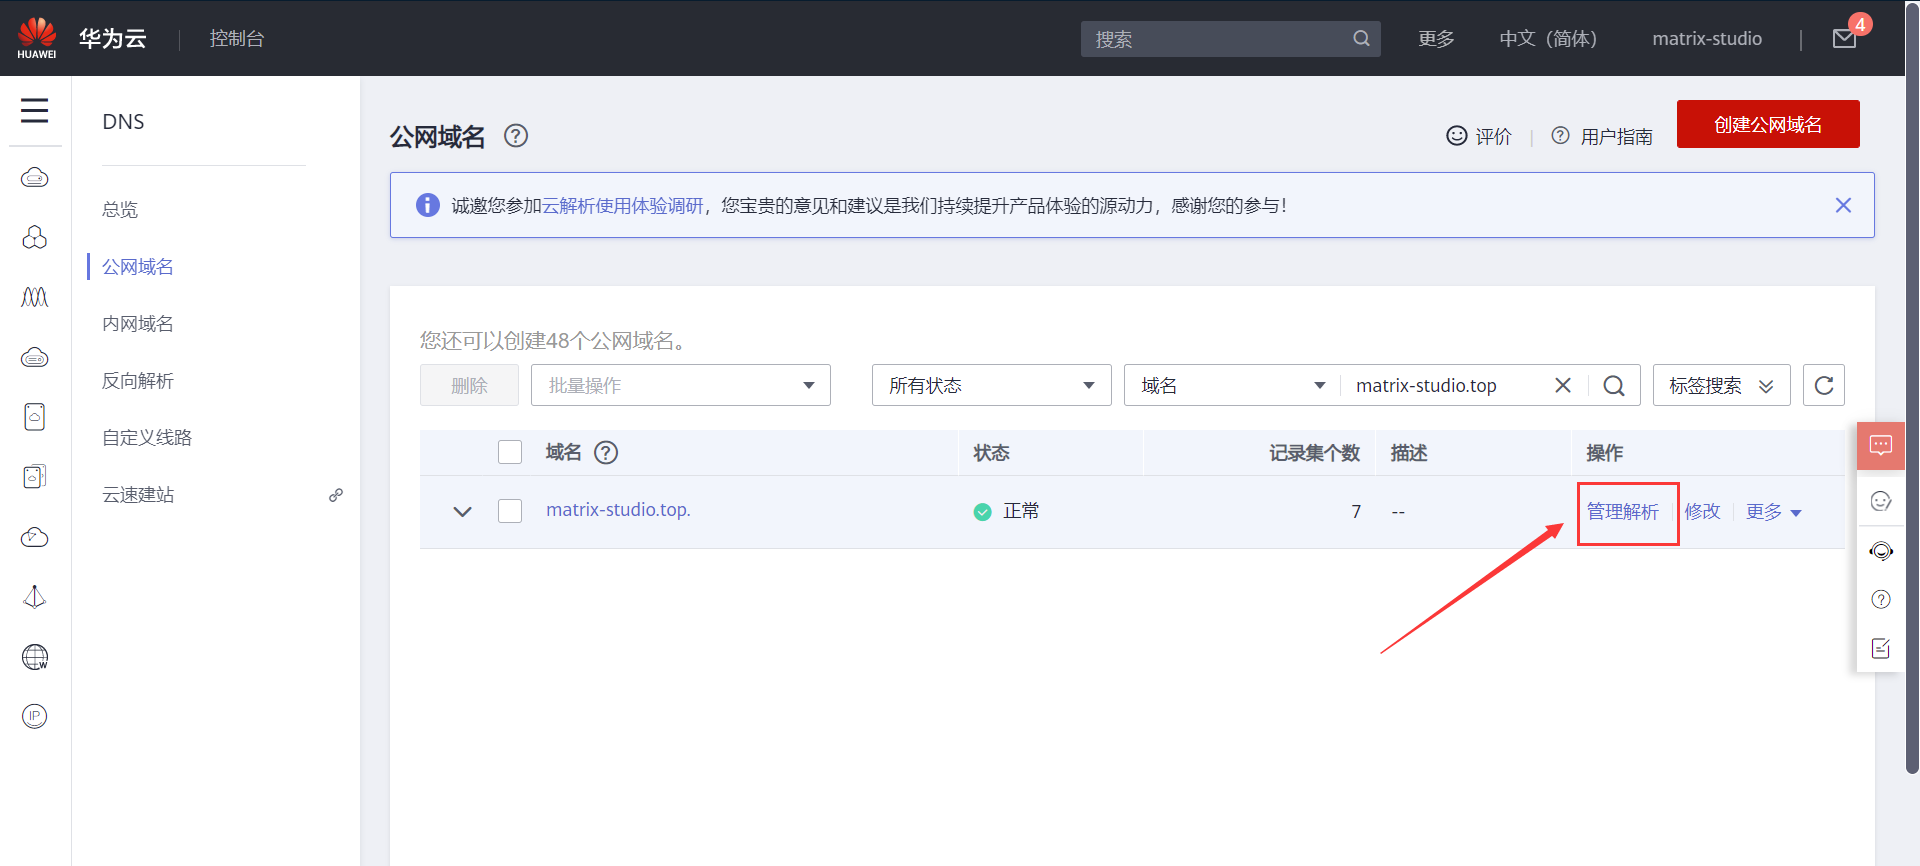Select 公网域名 in DNS menu
This screenshot has width=1920, height=866.
coord(138,267)
